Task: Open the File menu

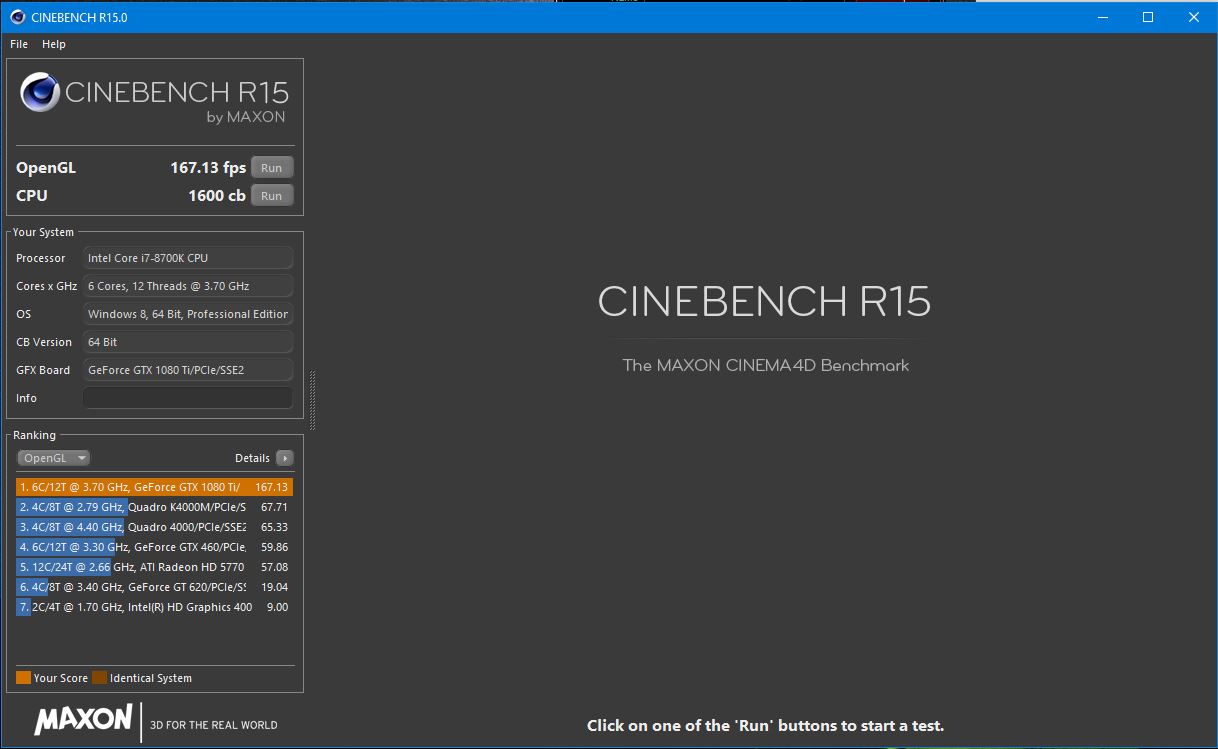Action: click(x=19, y=44)
